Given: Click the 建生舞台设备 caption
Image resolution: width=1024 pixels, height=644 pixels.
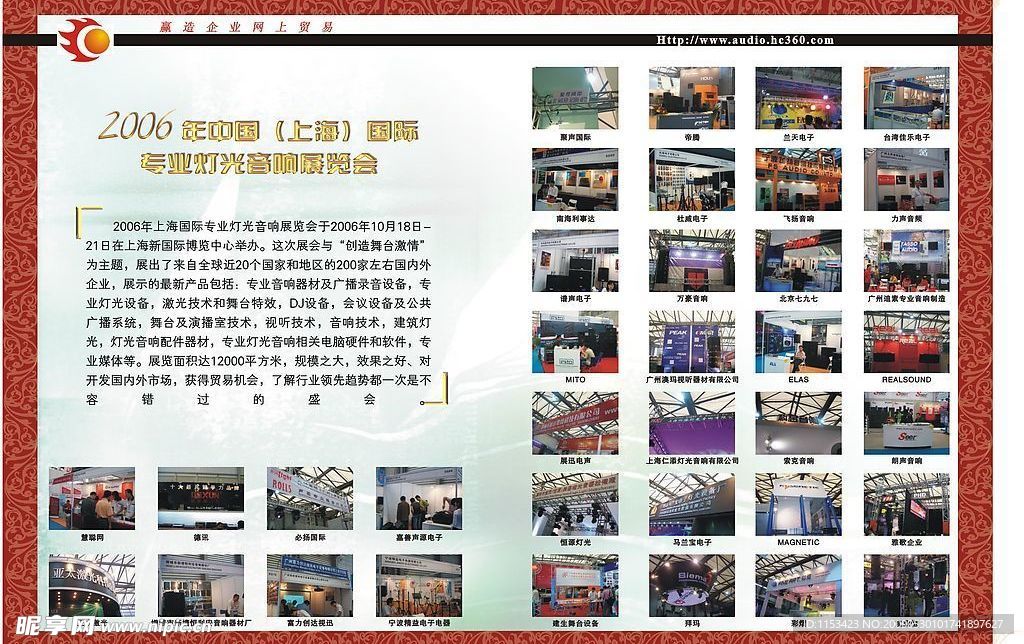Looking at the screenshot, I should pyautogui.click(x=575, y=623).
